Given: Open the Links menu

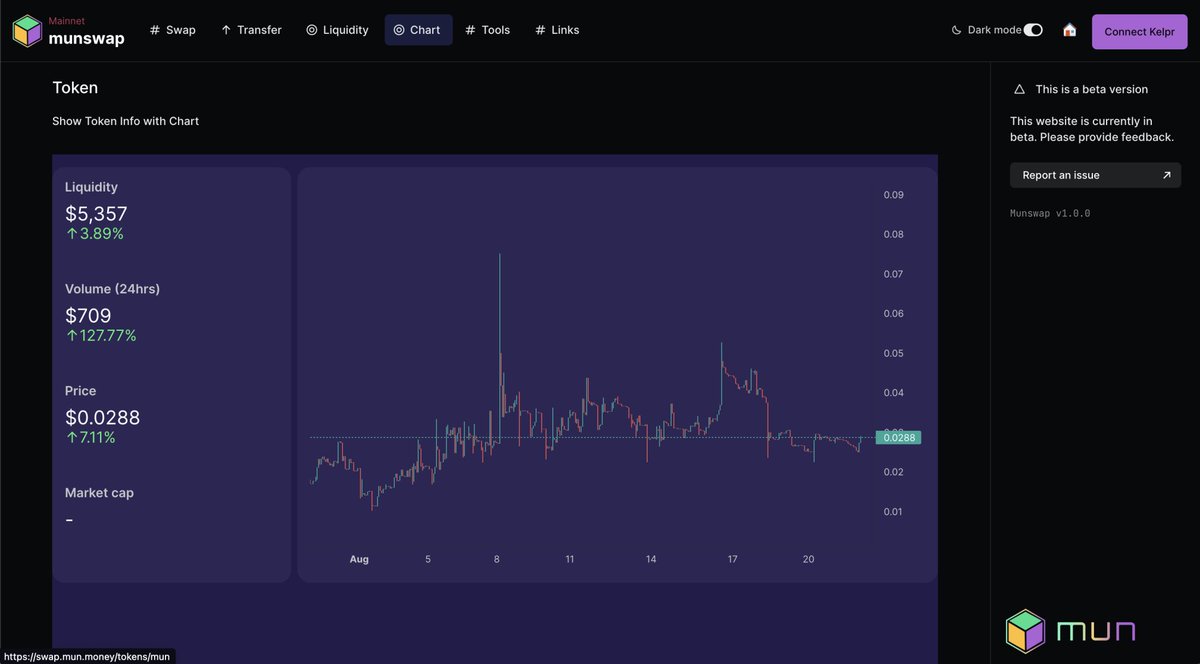Looking at the screenshot, I should coord(557,30).
